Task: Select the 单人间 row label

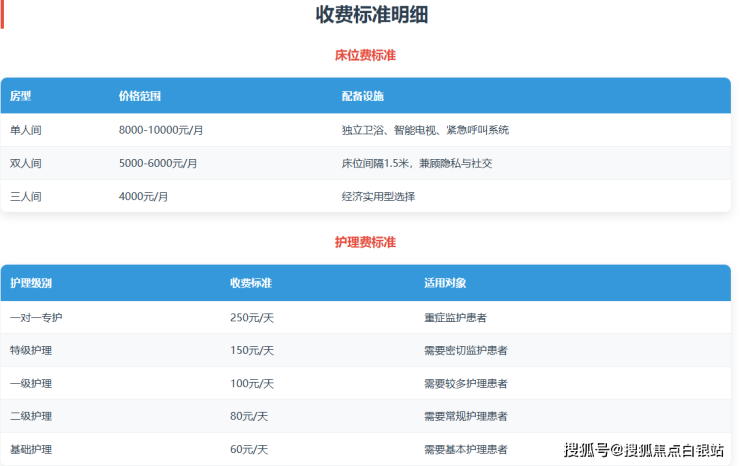Action: pos(26,130)
